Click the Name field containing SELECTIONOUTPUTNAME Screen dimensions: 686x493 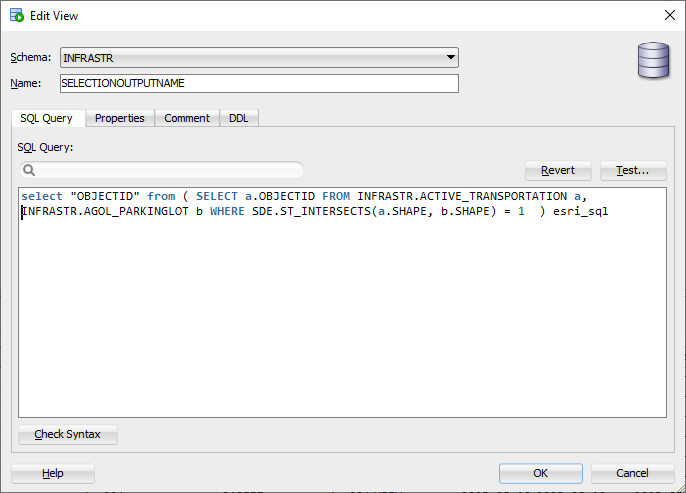259,84
